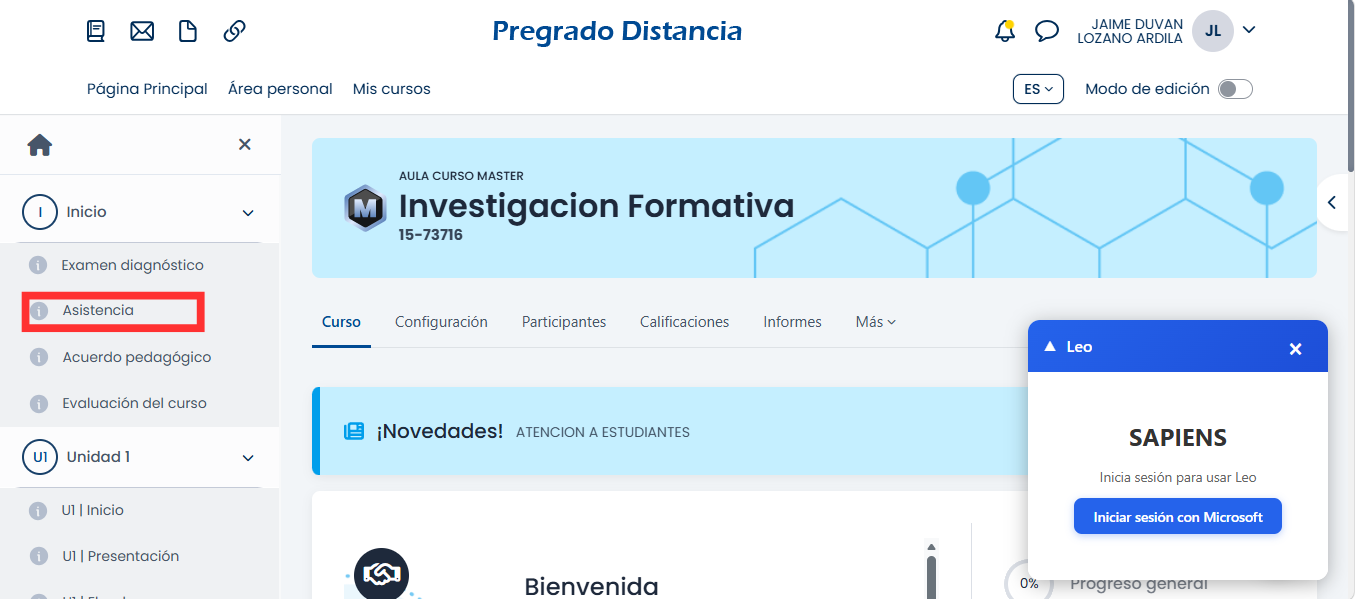Close the Leo chat panel
The image size is (1357, 599).
[x=1296, y=348]
